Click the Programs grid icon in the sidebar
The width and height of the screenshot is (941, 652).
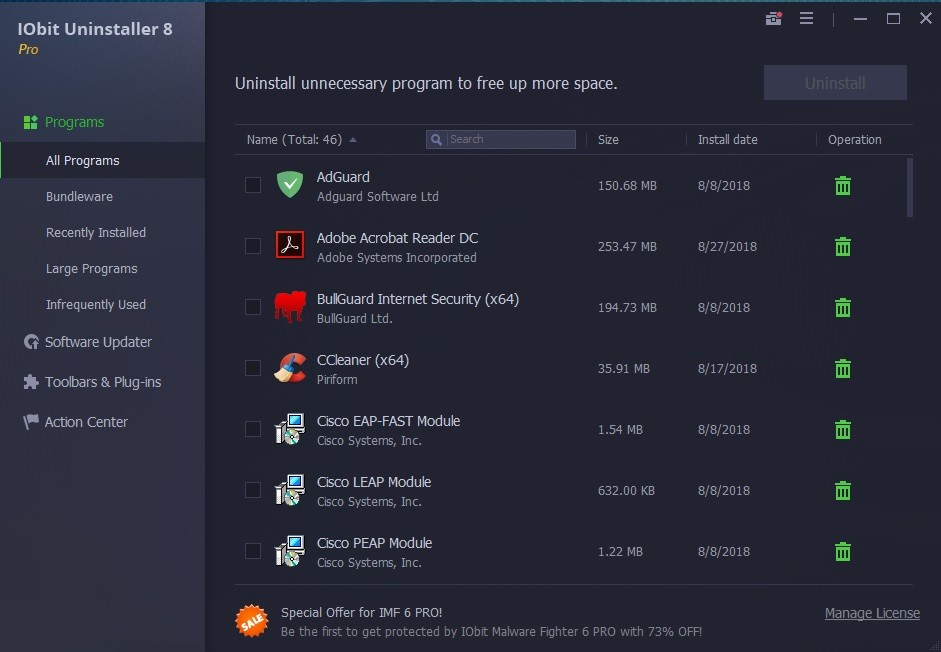[30, 122]
